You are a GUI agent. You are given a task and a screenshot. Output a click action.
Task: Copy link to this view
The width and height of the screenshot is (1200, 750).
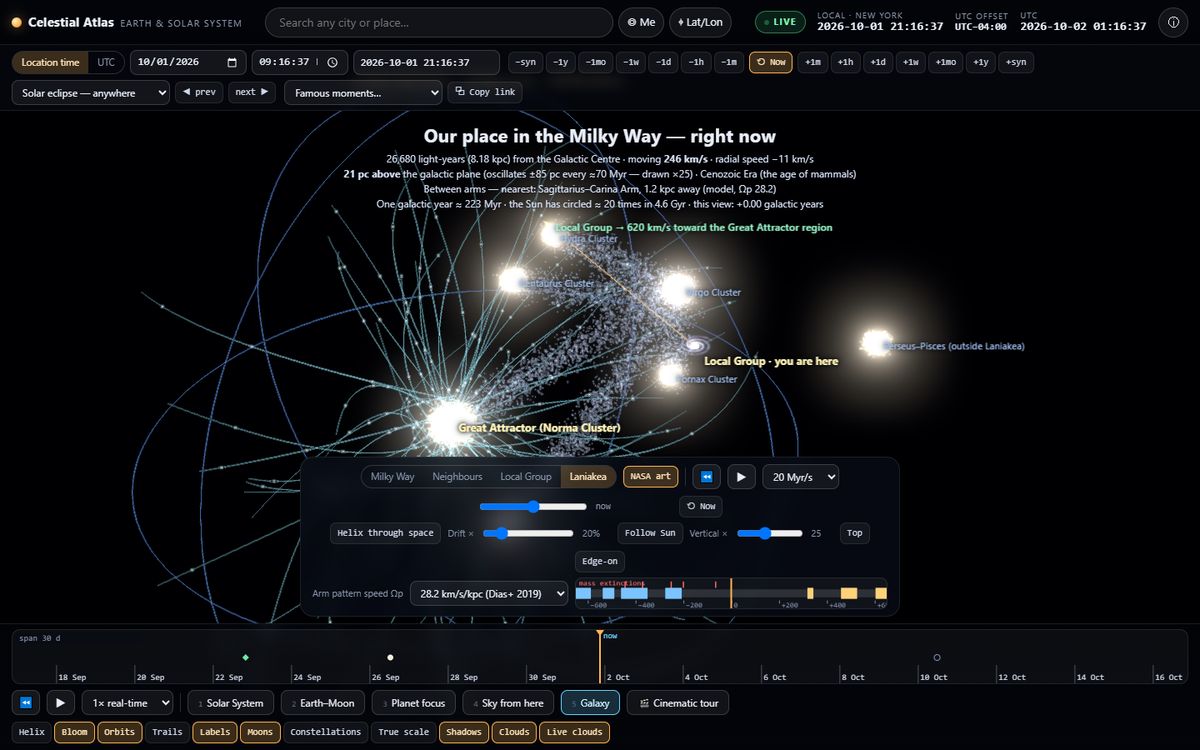click(485, 92)
